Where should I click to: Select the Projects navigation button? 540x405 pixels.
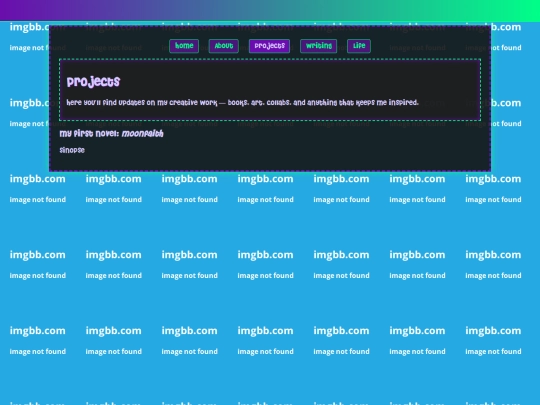[x=269, y=46]
